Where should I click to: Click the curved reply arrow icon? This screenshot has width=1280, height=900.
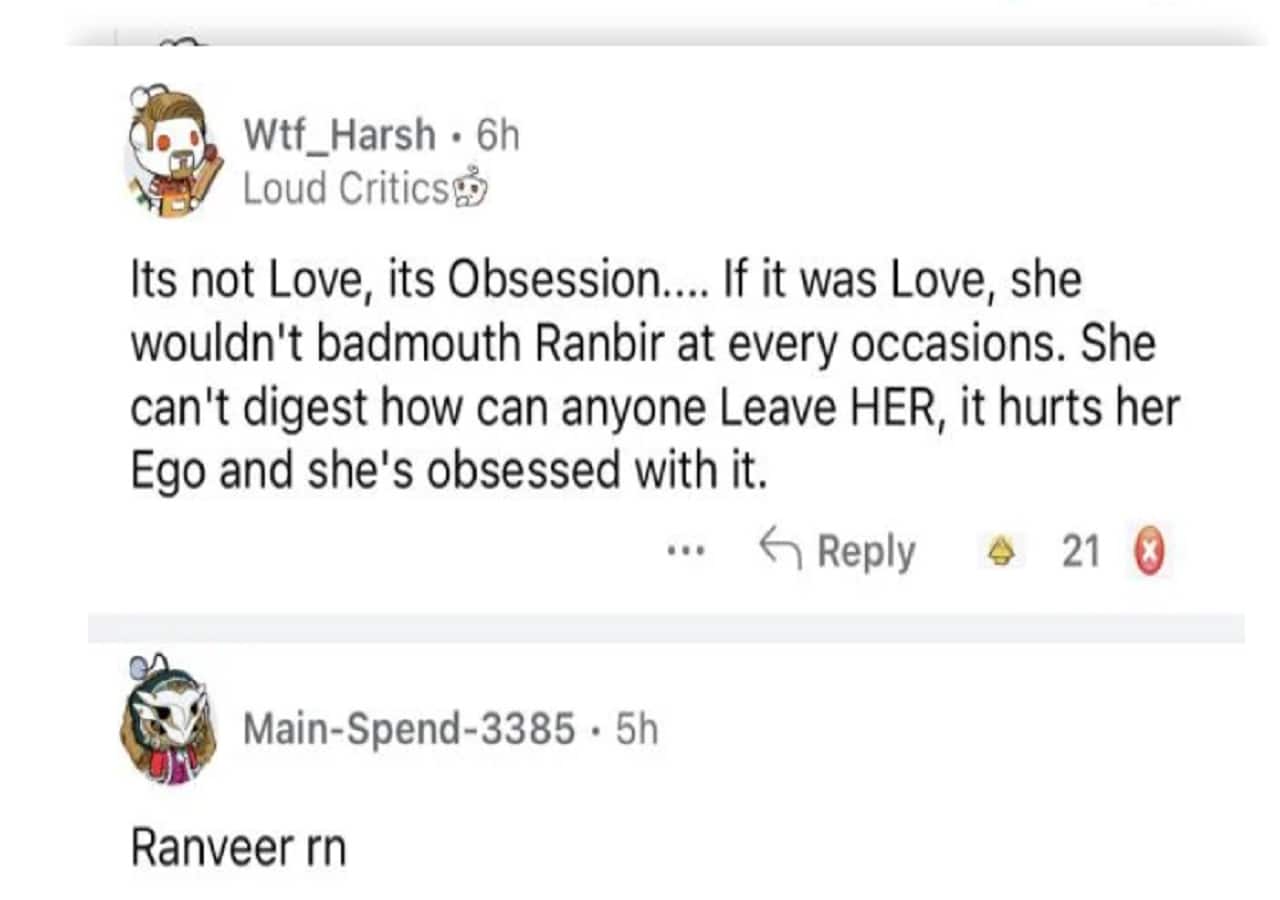click(780, 548)
